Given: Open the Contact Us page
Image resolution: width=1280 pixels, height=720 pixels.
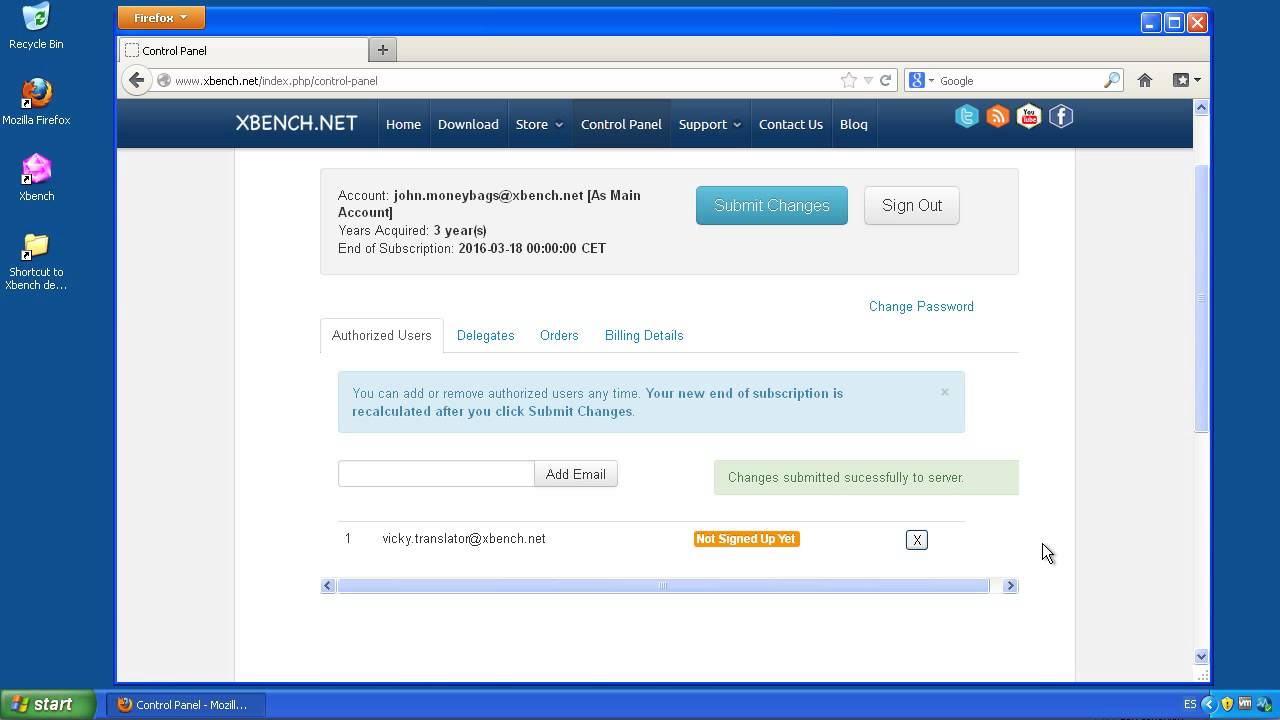Looking at the screenshot, I should pyautogui.click(x=790, y=124).
